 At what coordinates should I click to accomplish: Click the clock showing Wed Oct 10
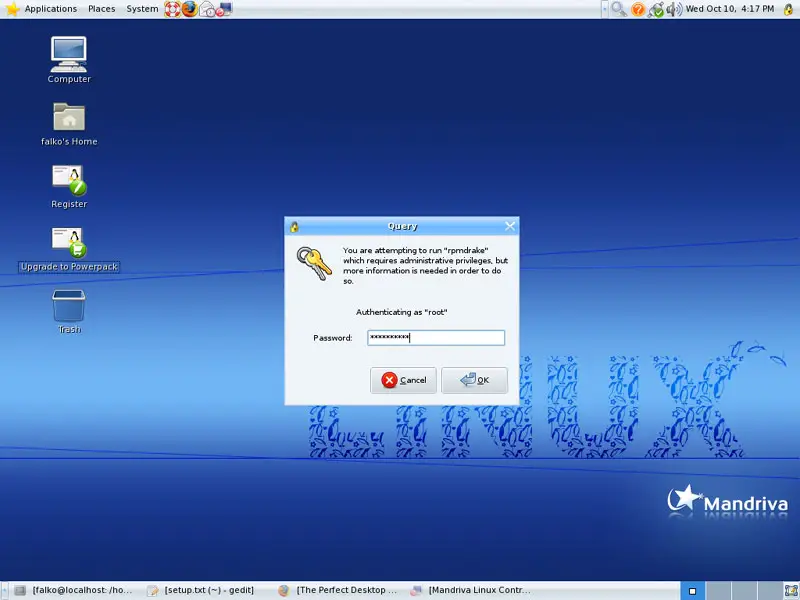coord(730,9)
